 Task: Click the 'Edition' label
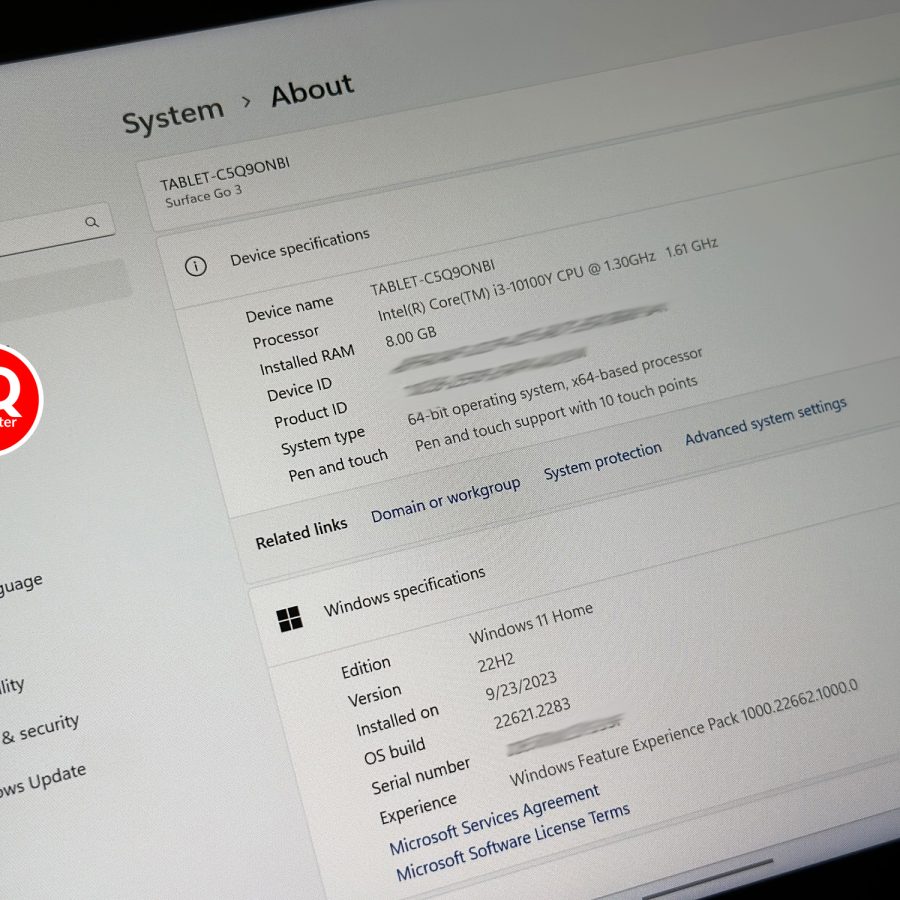366,668
